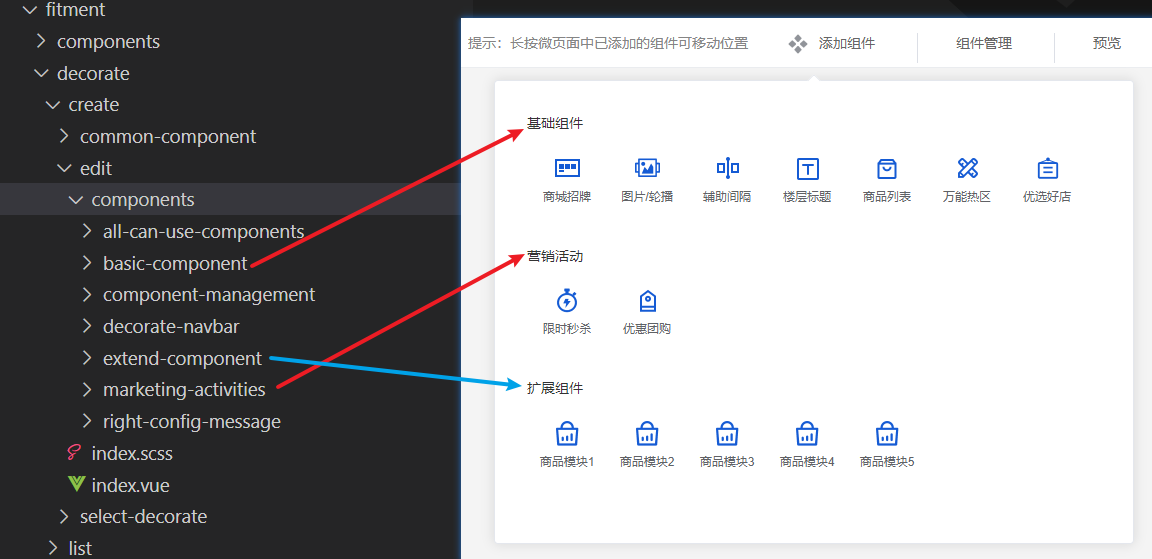Select the 商城招牌 shop banner component icon
The height and width of the screenshot is (559, 1152).
tap(567, 169)
